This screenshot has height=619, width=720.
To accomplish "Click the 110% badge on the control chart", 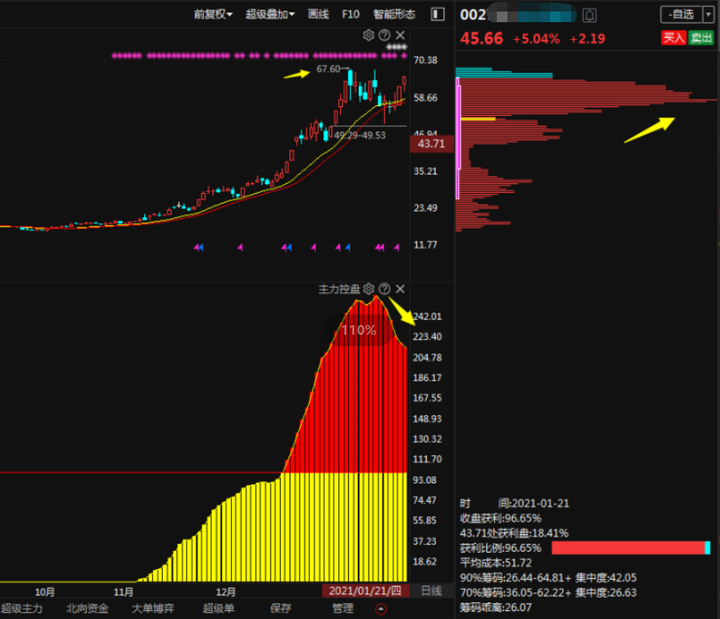I will pos(359,330).
